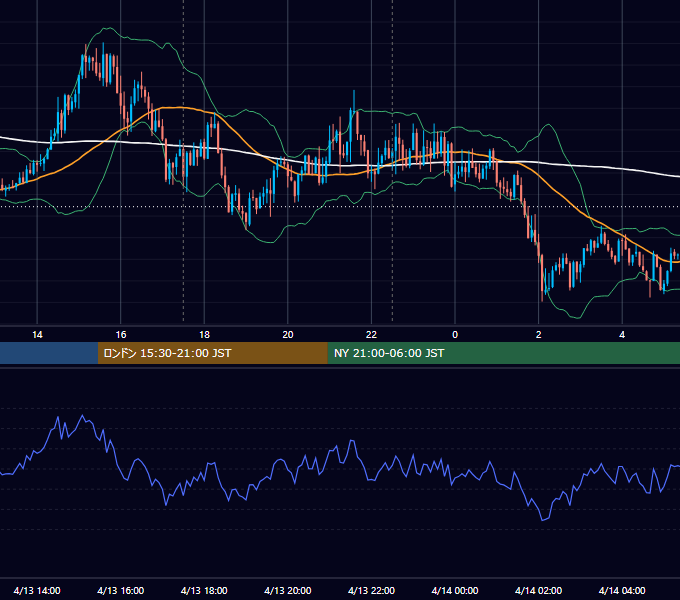Click the 4/13 20:00 date label
This screenshot has width=680, height=600.
tap(288, 590)
